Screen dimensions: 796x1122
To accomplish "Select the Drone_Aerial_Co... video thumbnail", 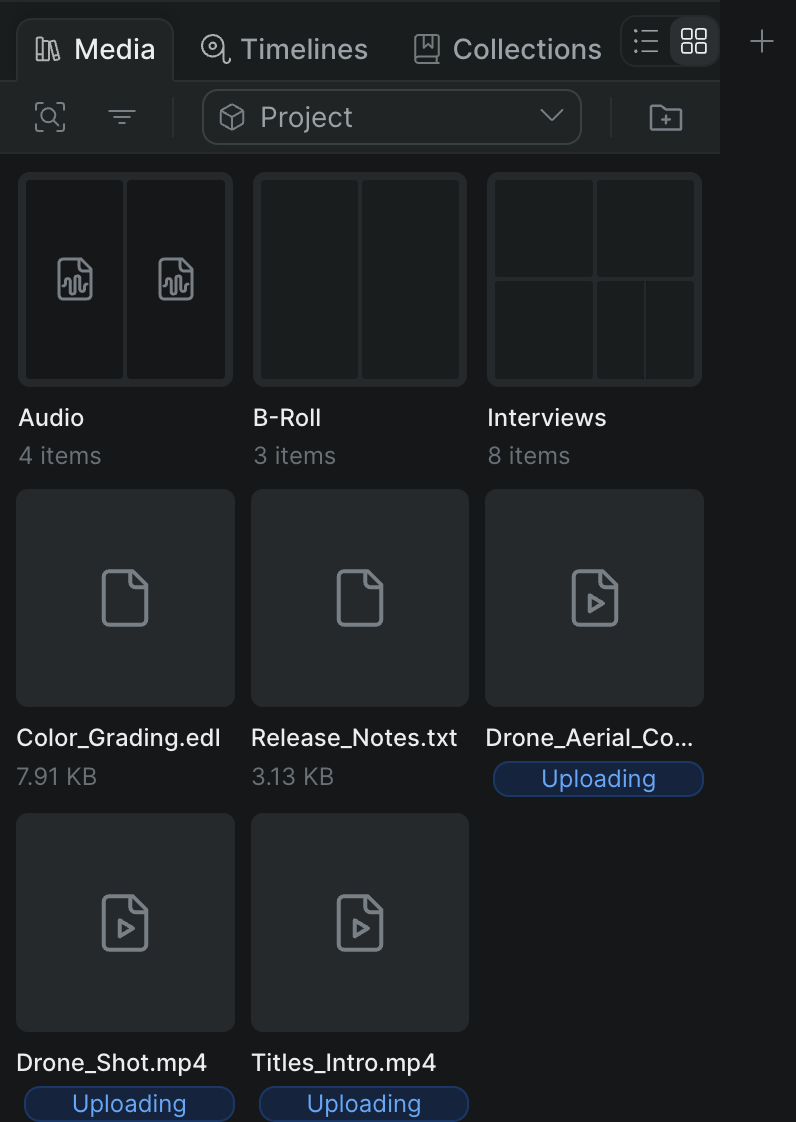I will [x=594, y=598].
